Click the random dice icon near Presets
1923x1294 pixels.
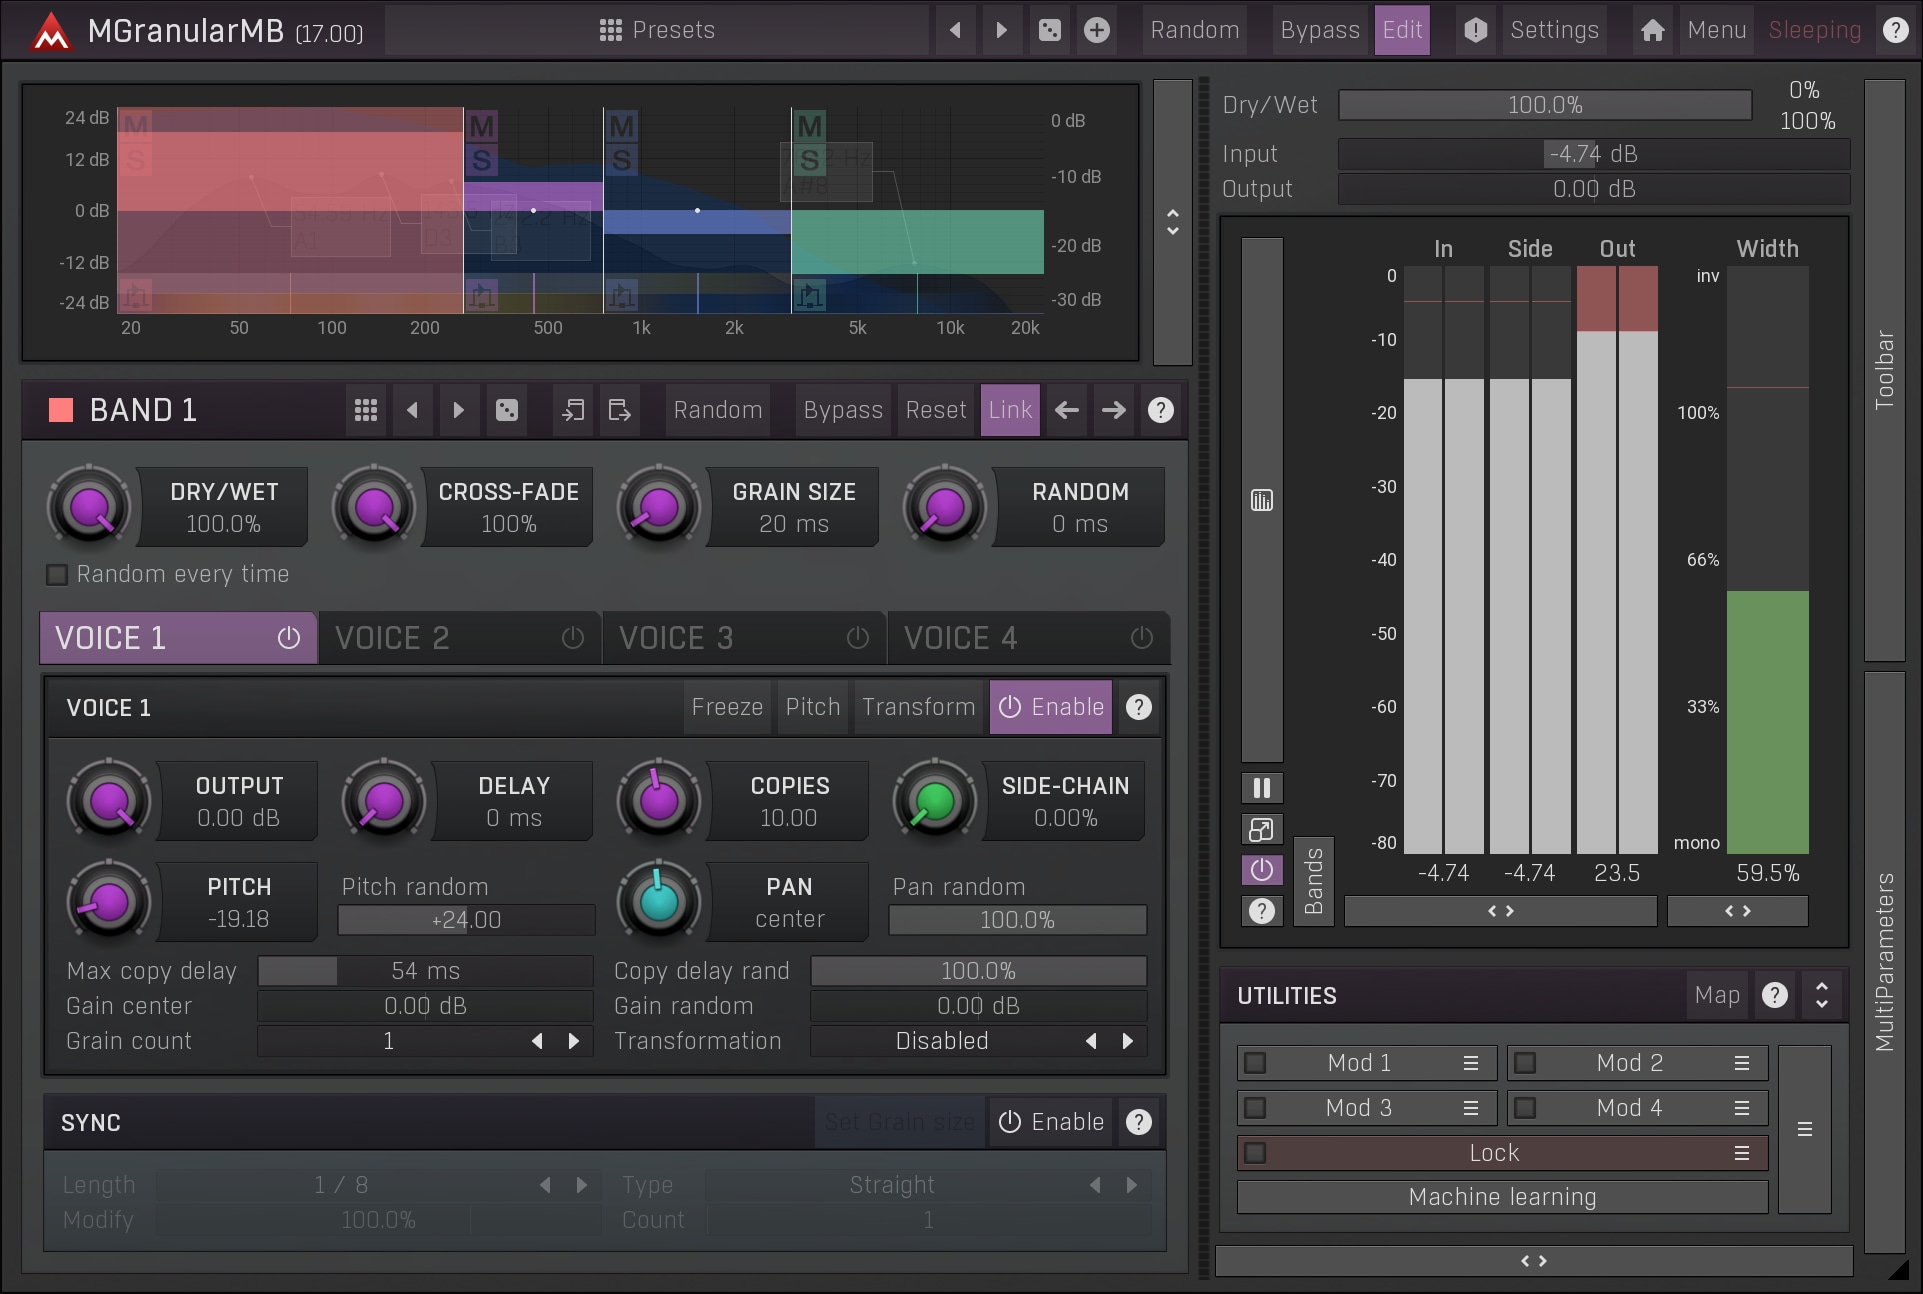point(1049,30)
